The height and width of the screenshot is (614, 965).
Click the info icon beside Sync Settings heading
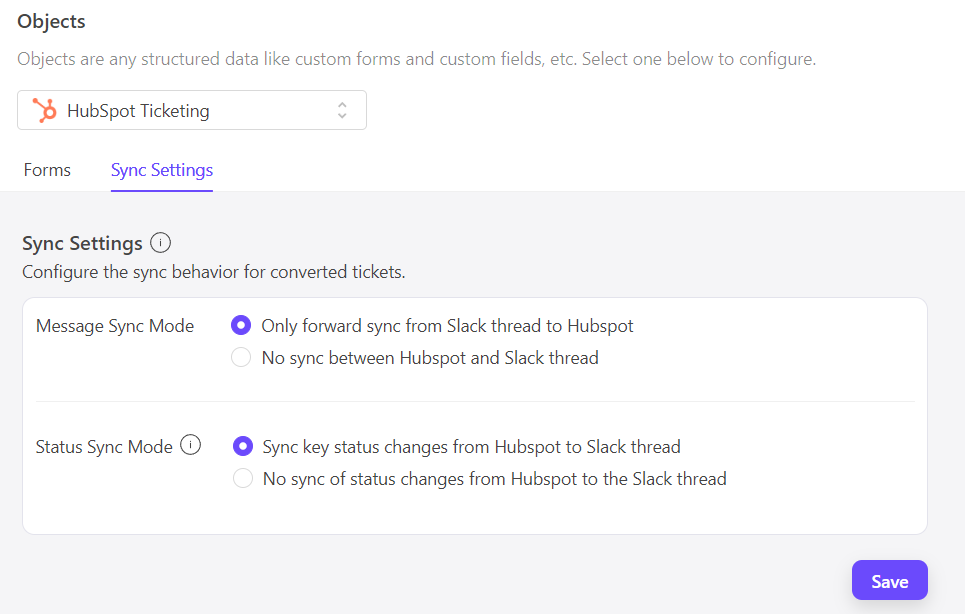(160, 243)
